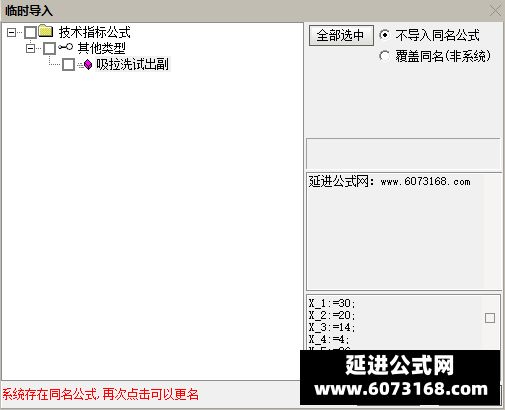Click the scrollbar thumb in the formula code box
Viewport: 505px width, 410px height.
(x=490, y=318)
